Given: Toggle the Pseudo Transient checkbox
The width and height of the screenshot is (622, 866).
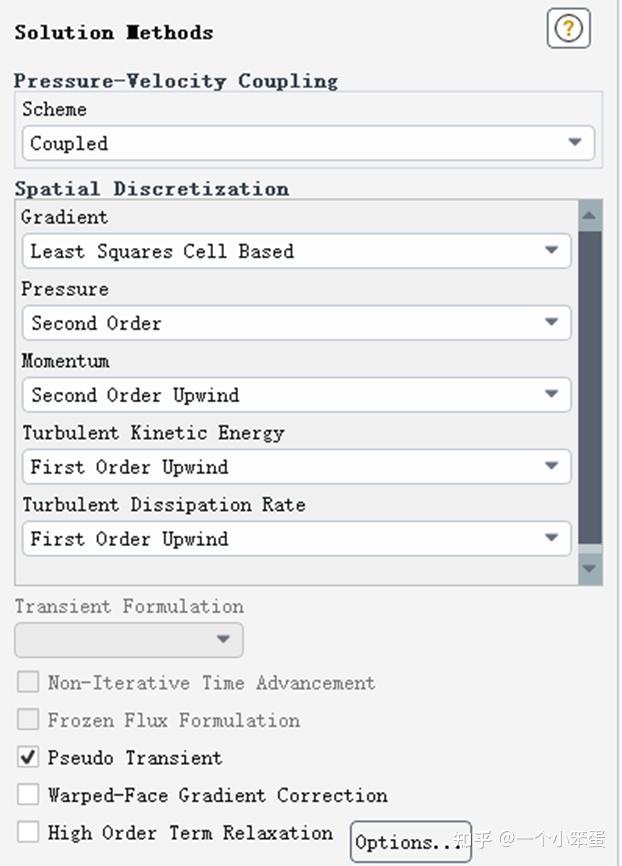Looking at the screenshot, I should 28,758.
